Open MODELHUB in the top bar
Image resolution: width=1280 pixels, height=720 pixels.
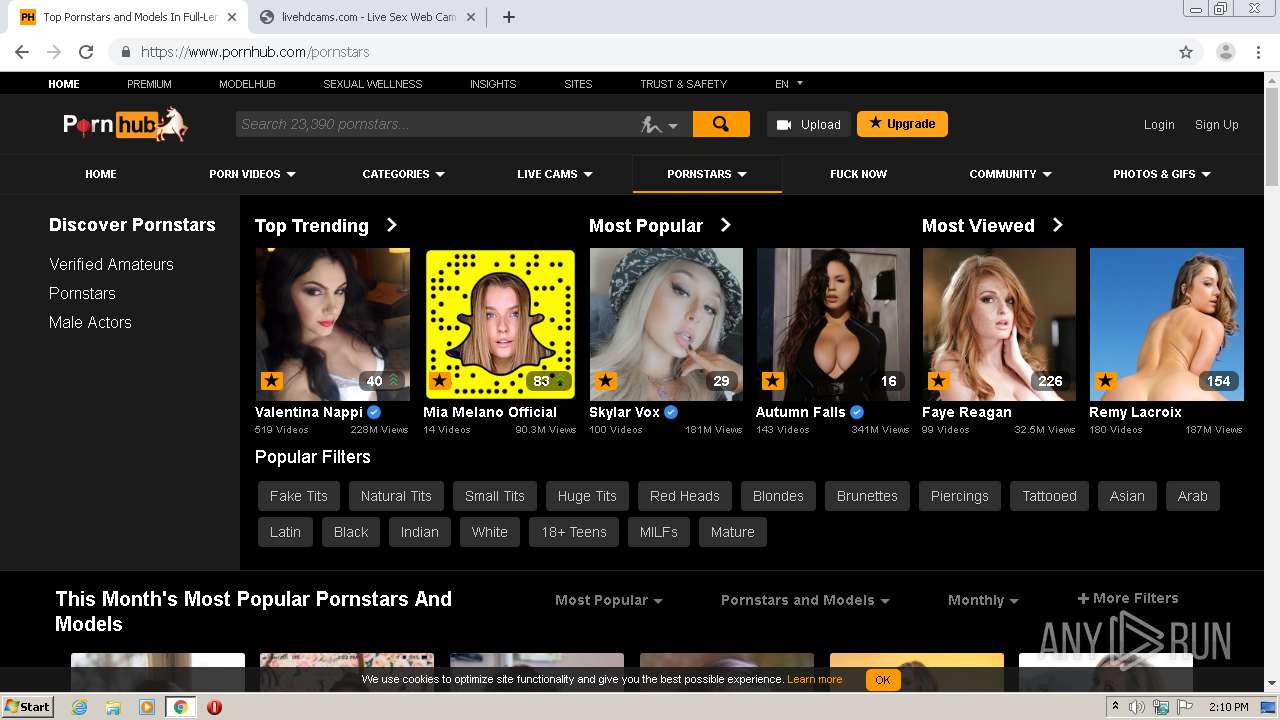(x=247, y=84)
